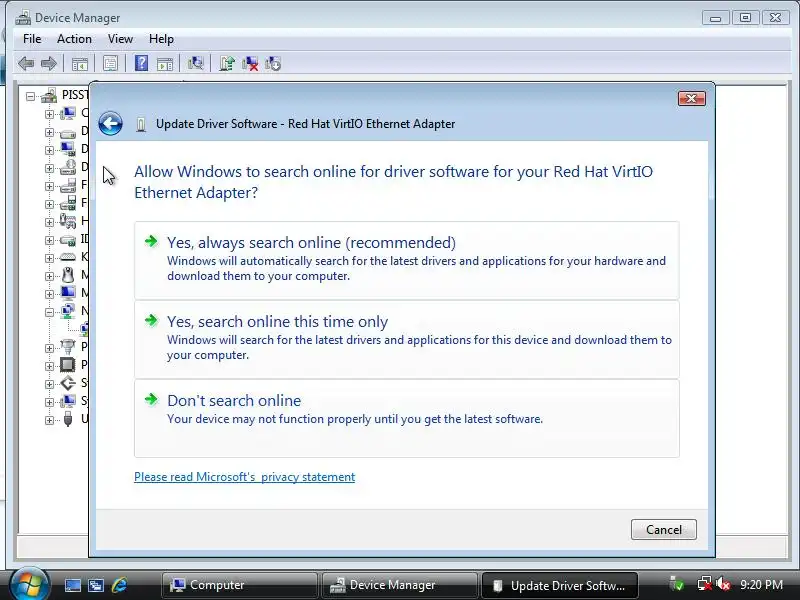
Task: Click Switch Between Windows Quick Launch icon
Action: (96, 585)
